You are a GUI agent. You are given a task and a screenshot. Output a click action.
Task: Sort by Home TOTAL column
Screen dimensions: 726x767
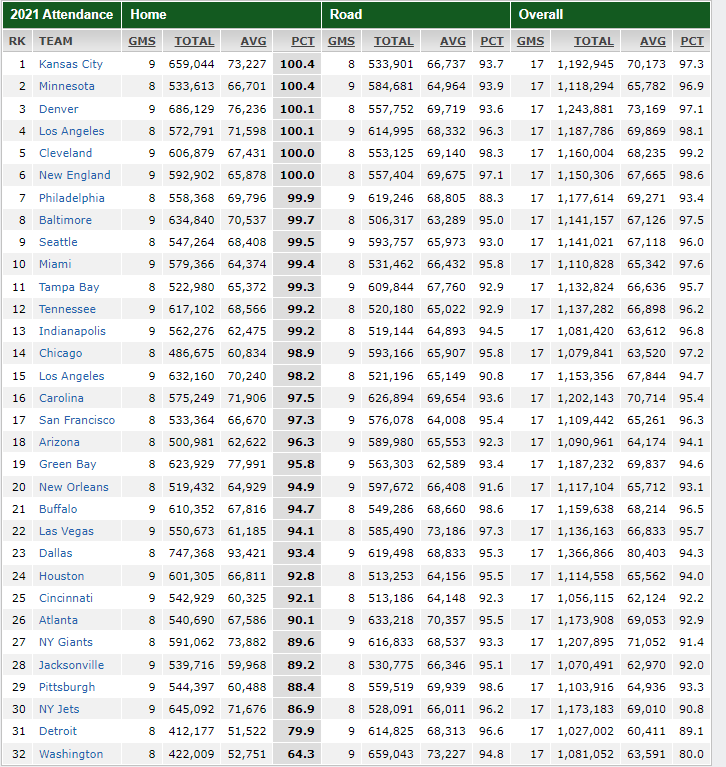(194, 42)
